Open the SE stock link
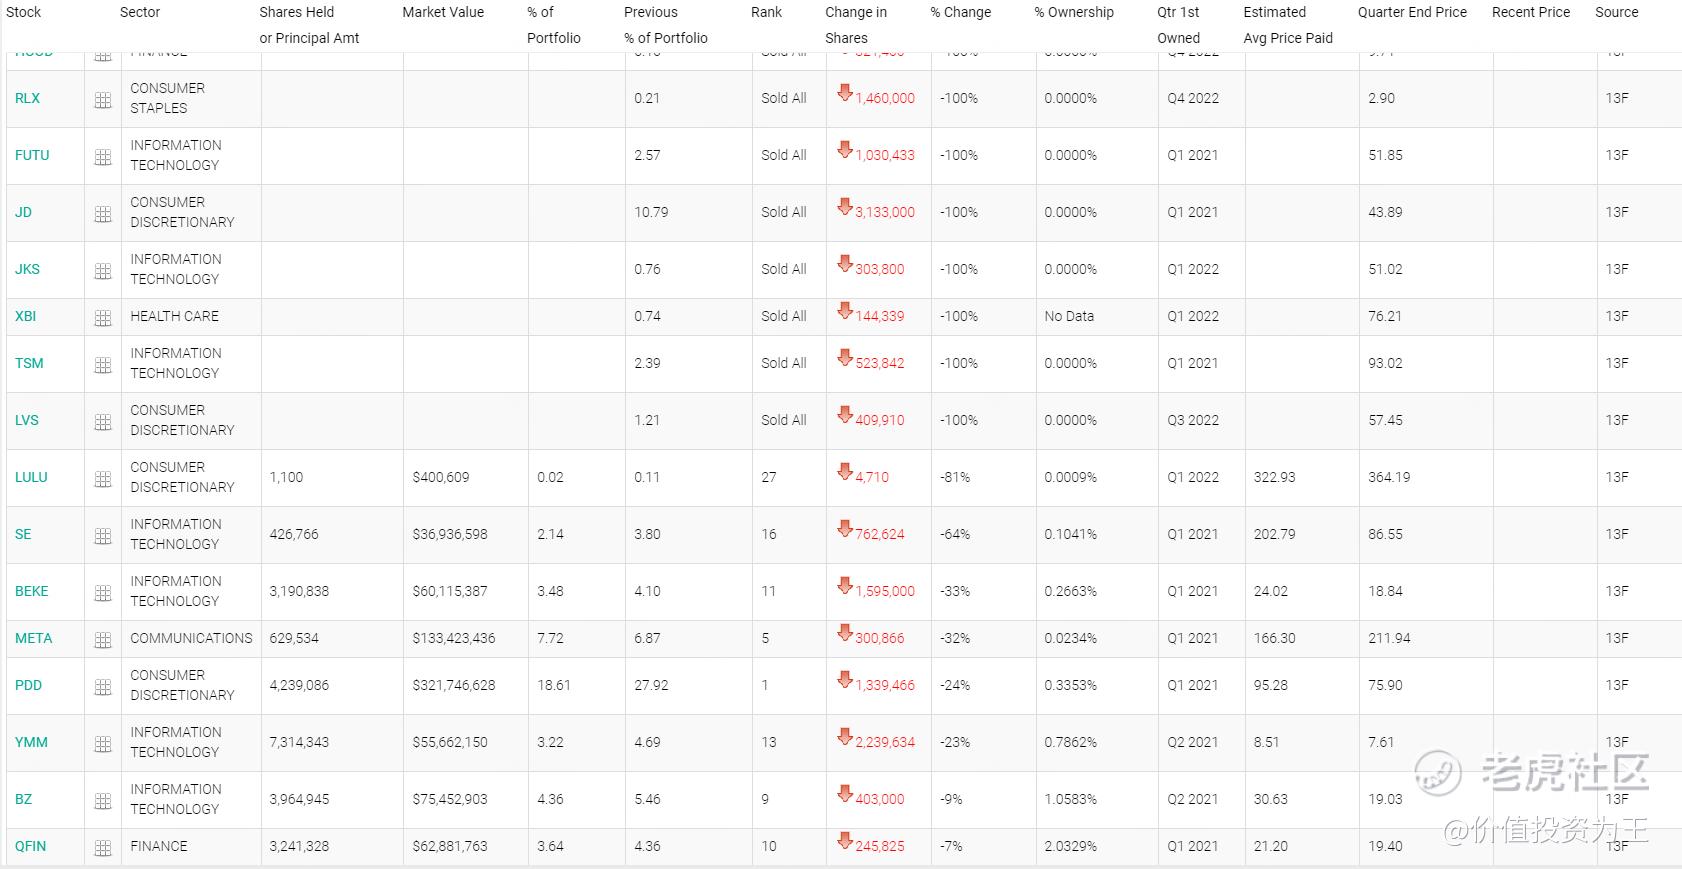Image resolution: width=1682 pixels, height=869 pixels. [23, 534]
